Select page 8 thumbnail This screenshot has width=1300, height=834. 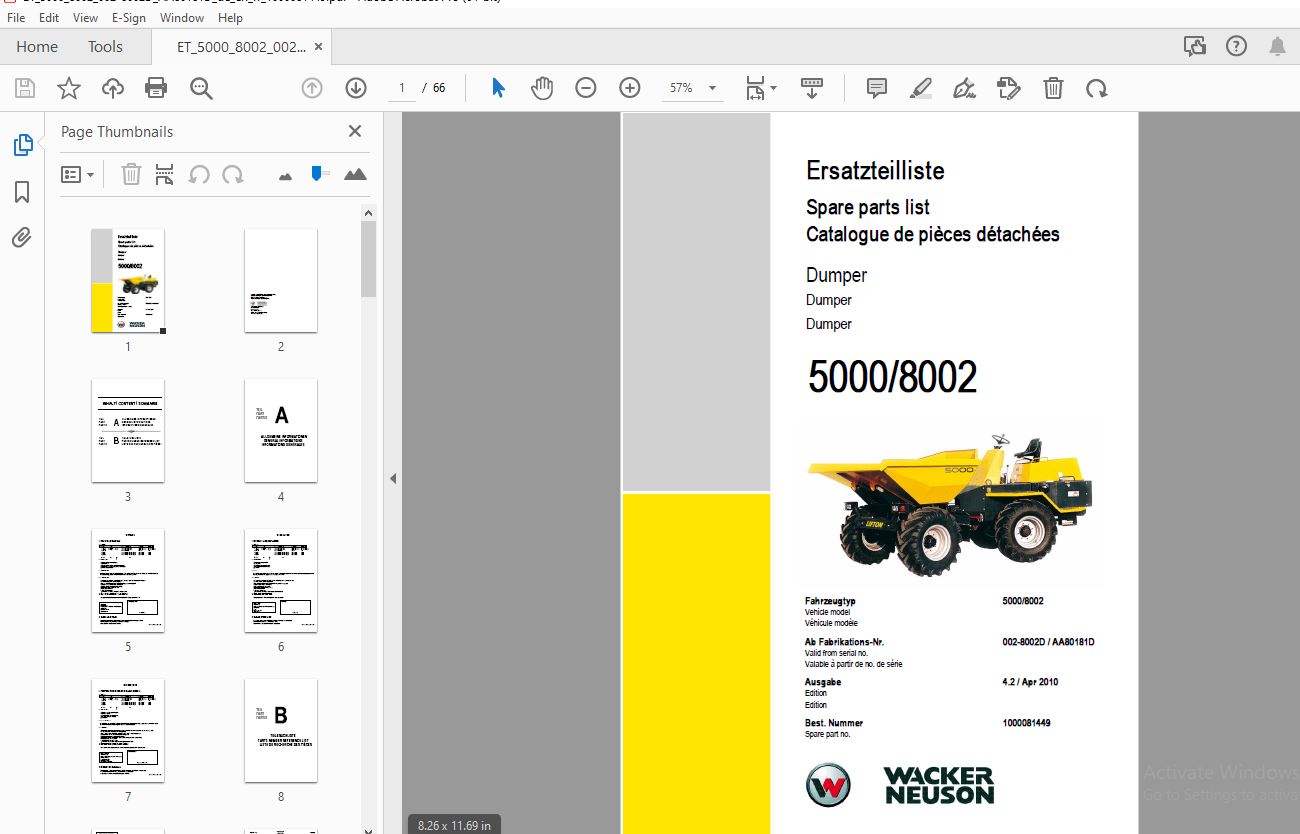[281, 731]
